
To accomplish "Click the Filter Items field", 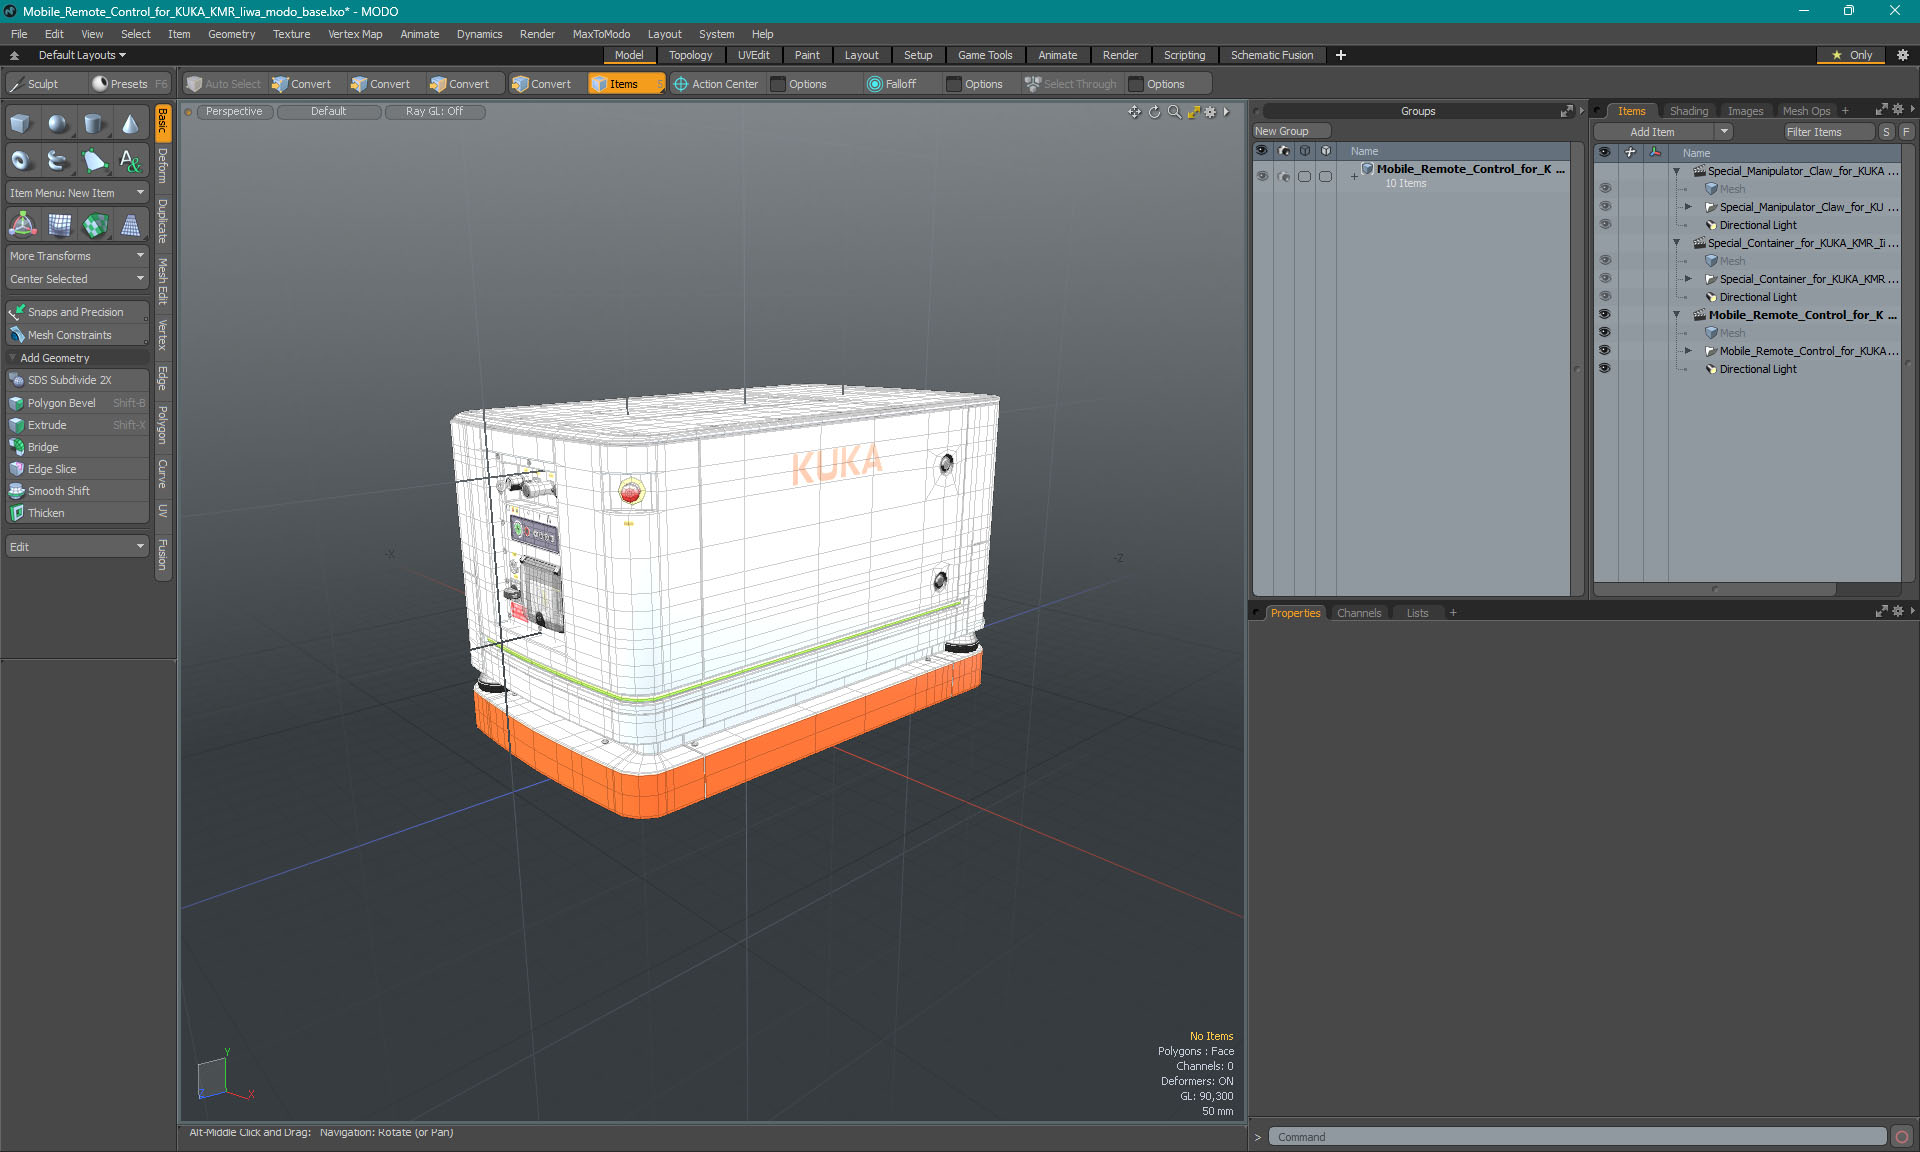I will pyautogui.click(x=1828, y=132).
